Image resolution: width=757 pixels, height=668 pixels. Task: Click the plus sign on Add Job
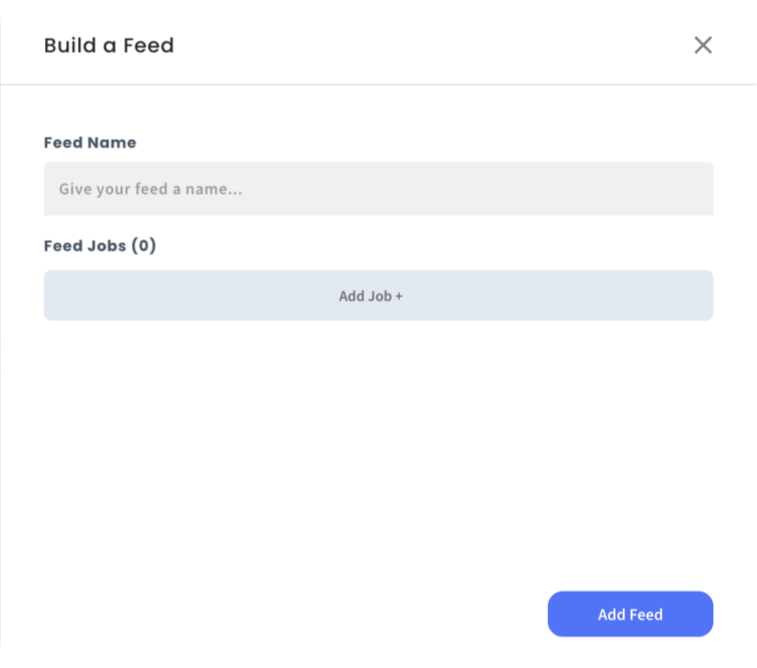click(399, 296)
